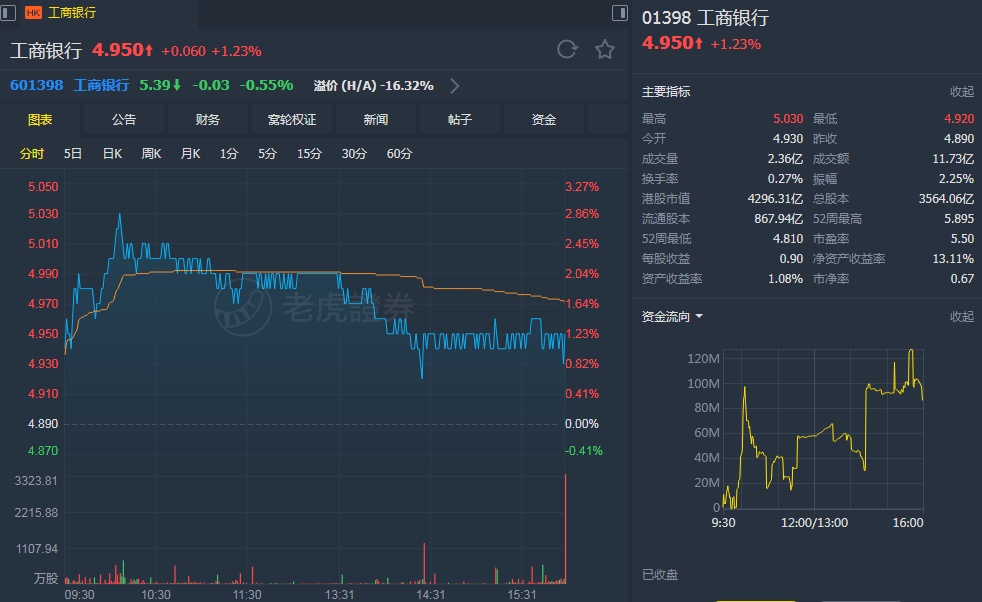Choose the 60分 chart interval

click(399, 154)
